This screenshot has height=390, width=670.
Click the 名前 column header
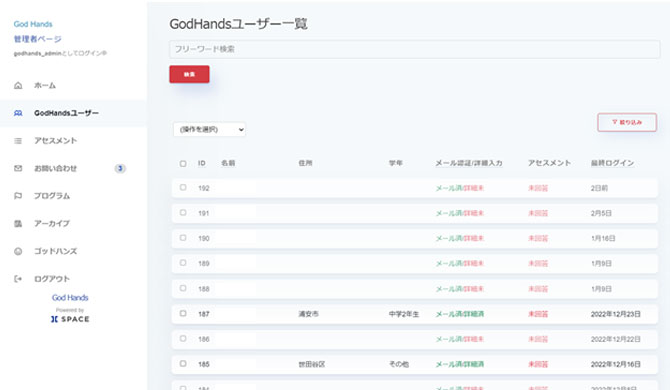tap(228, 163)
